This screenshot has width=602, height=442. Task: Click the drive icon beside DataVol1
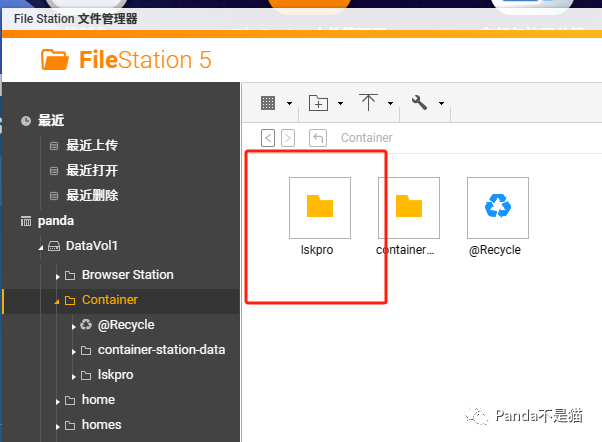point(54,246)
